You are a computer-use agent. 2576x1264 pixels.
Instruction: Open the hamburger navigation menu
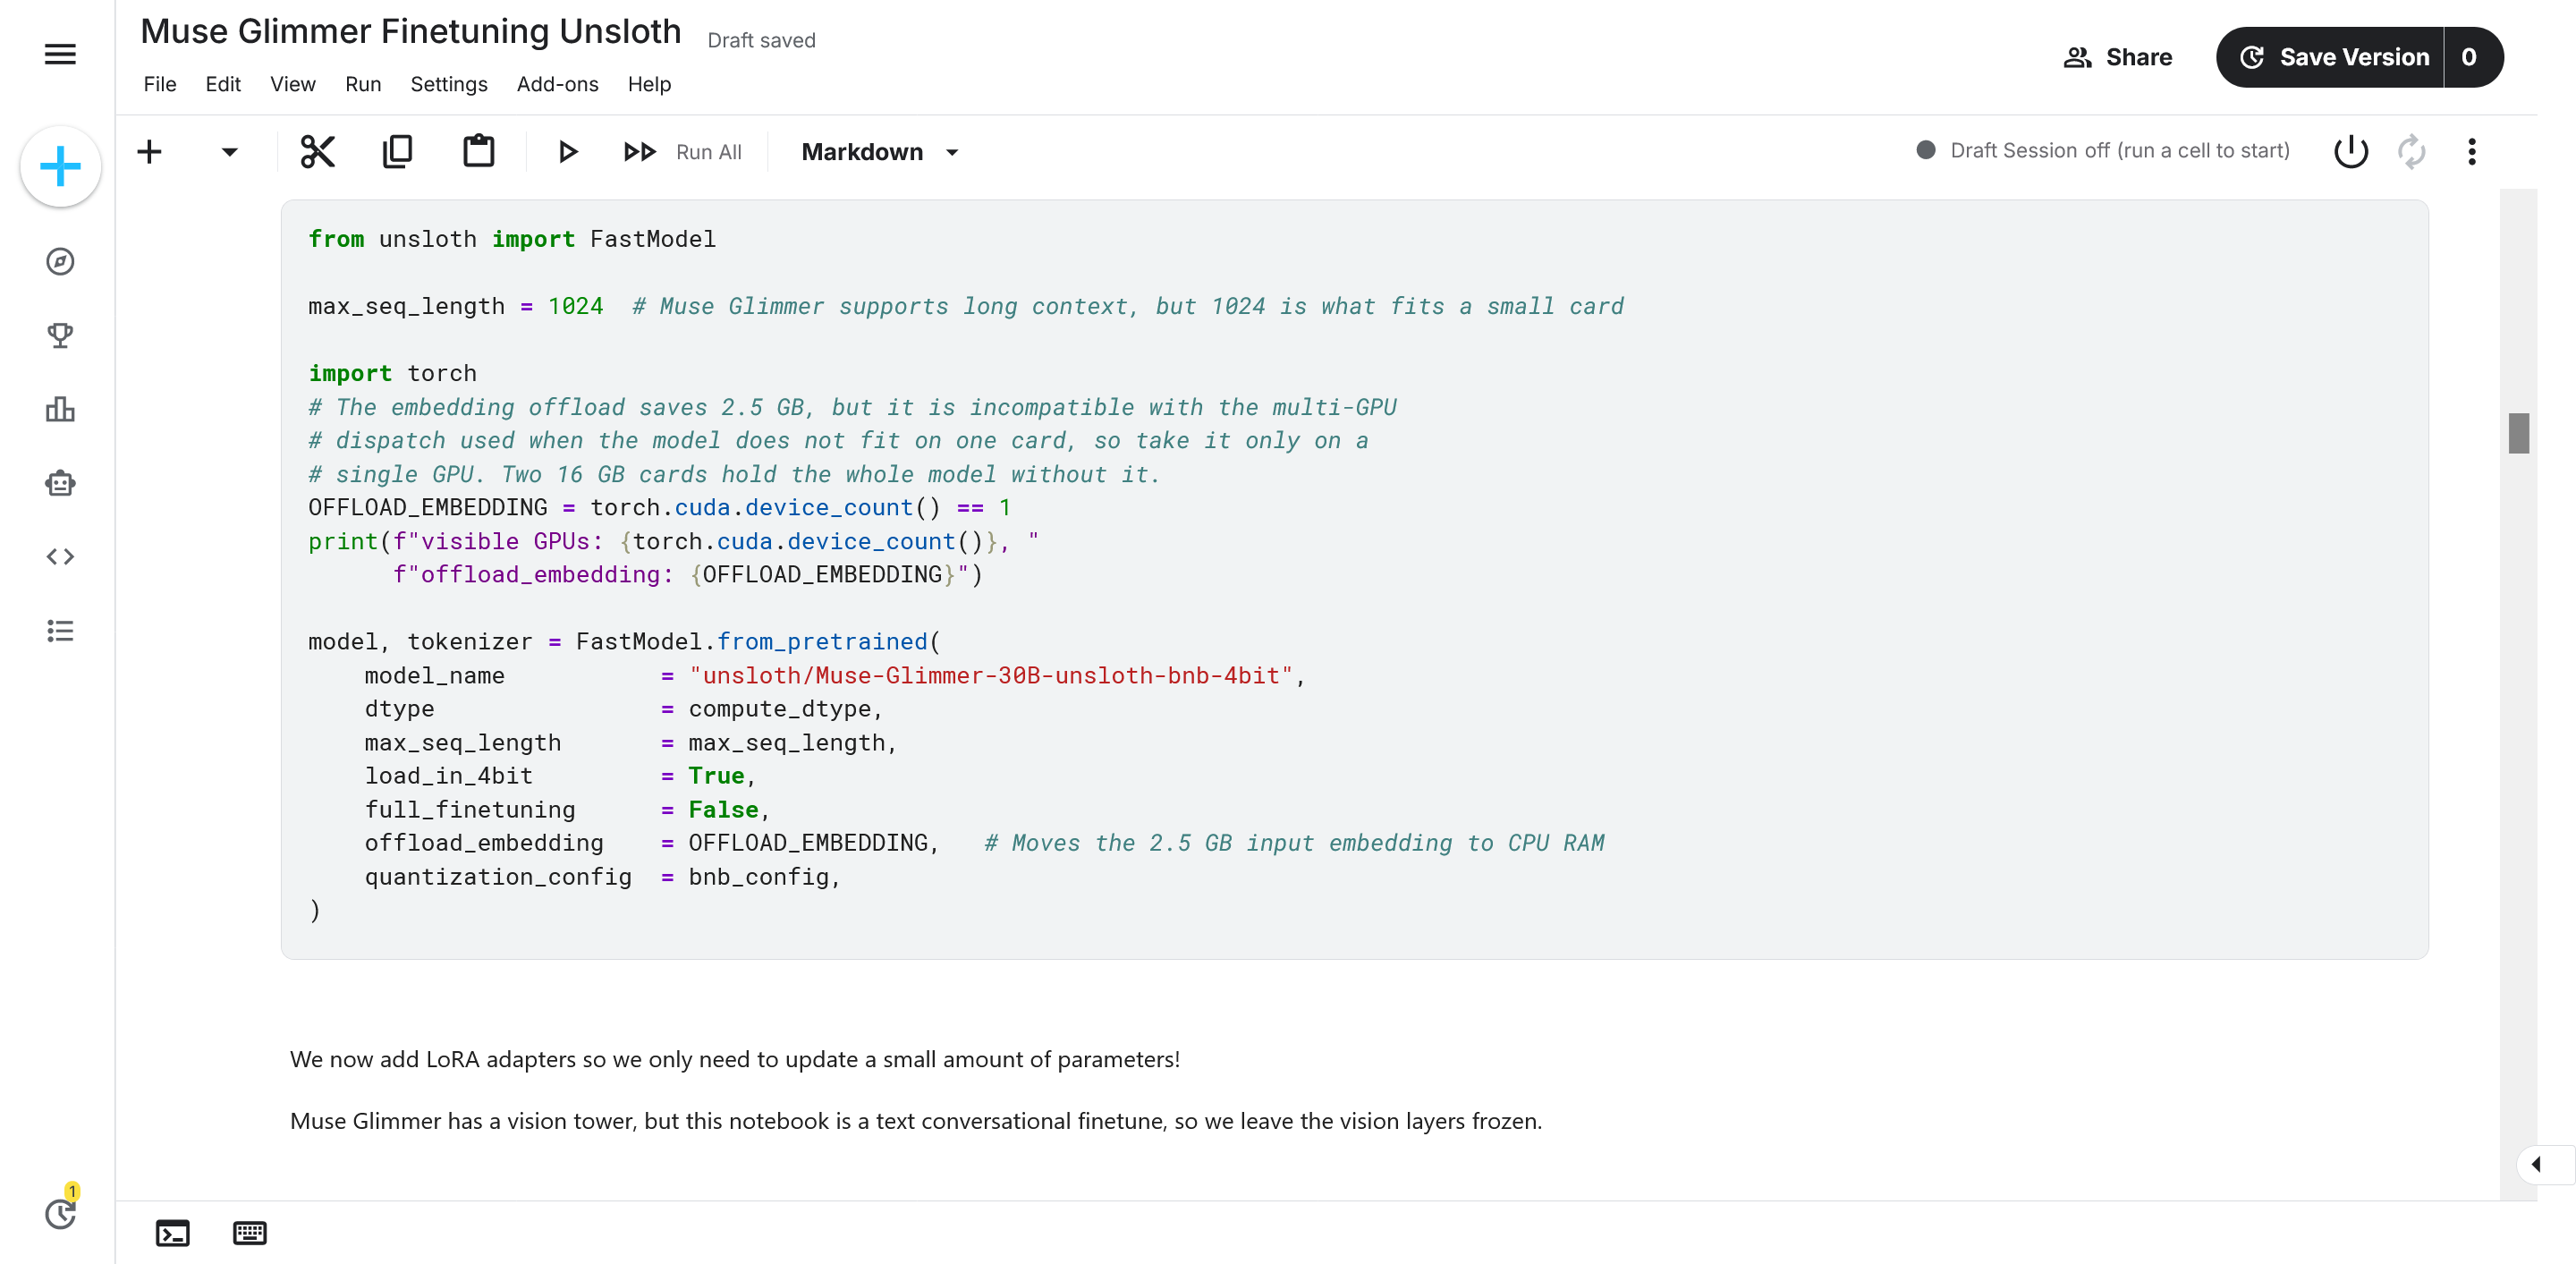coord(60,54)
